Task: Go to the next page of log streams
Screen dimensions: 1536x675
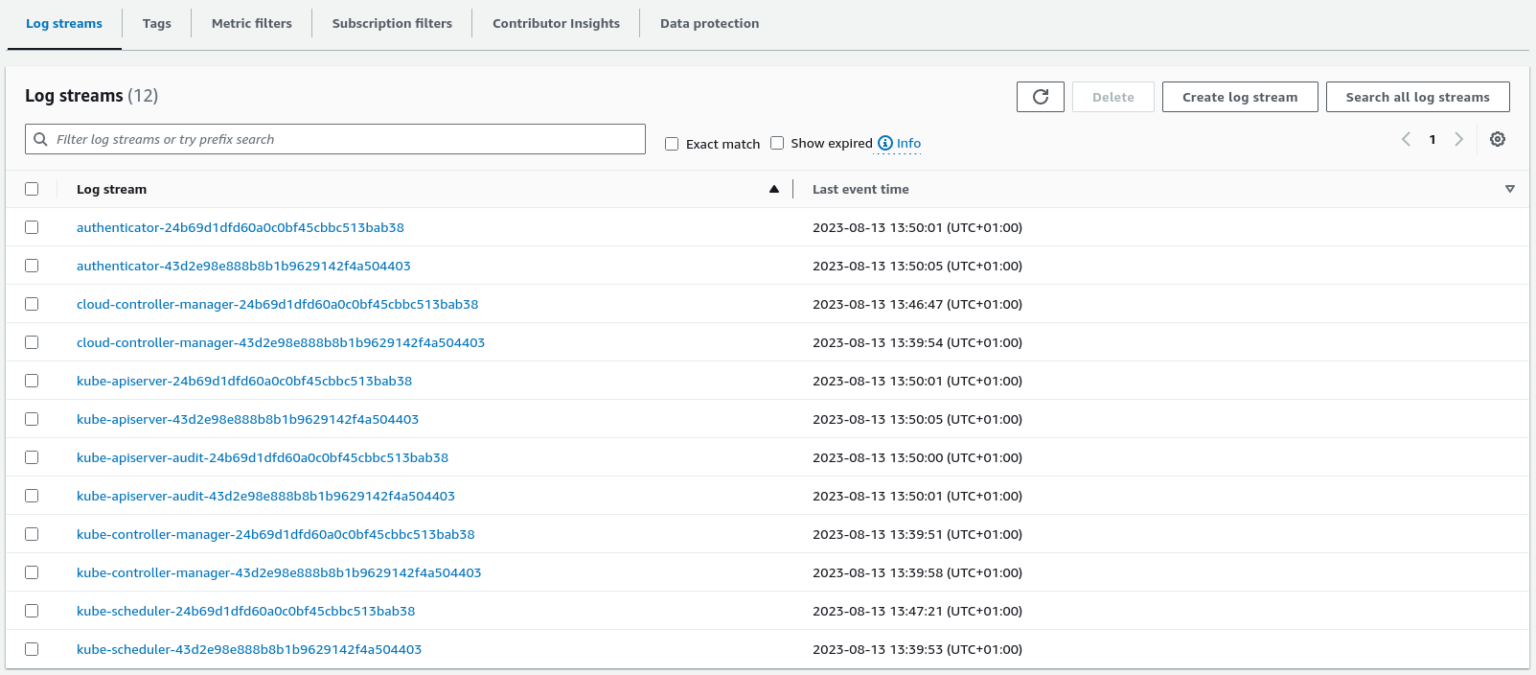Action: [1459, 139]
